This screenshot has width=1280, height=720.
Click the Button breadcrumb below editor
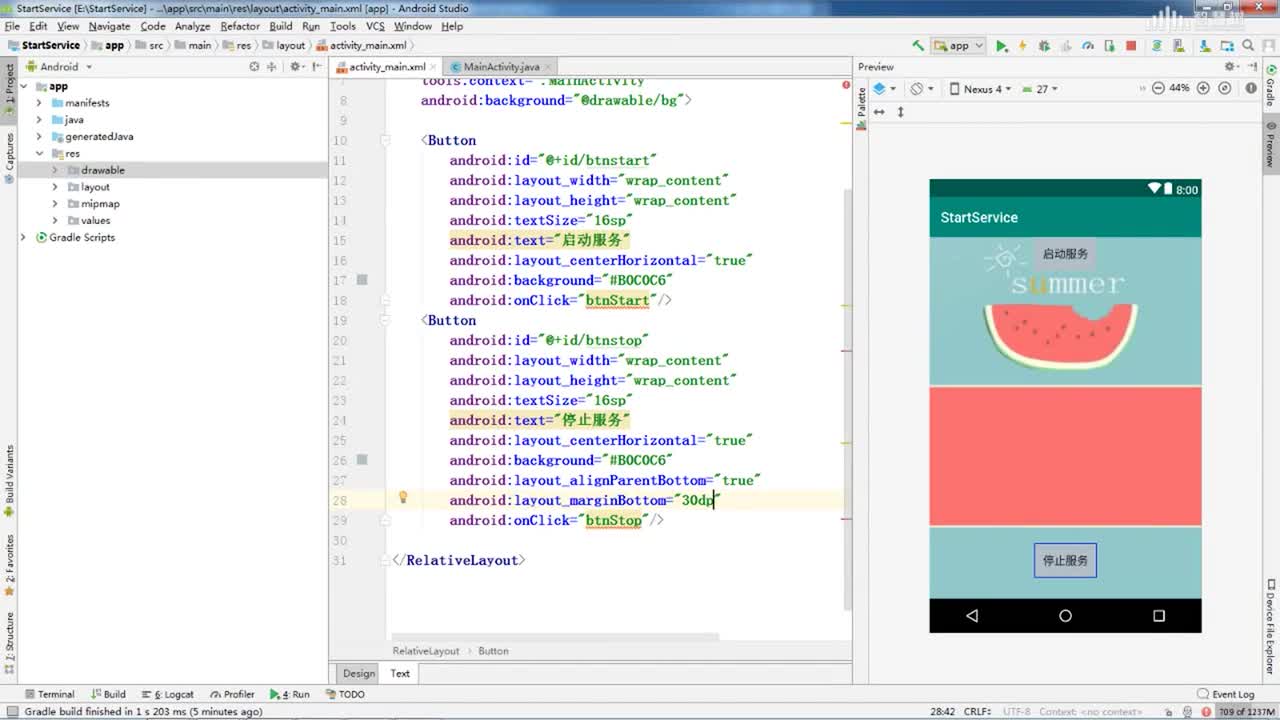pyautogui.click(x=493, y=651)
